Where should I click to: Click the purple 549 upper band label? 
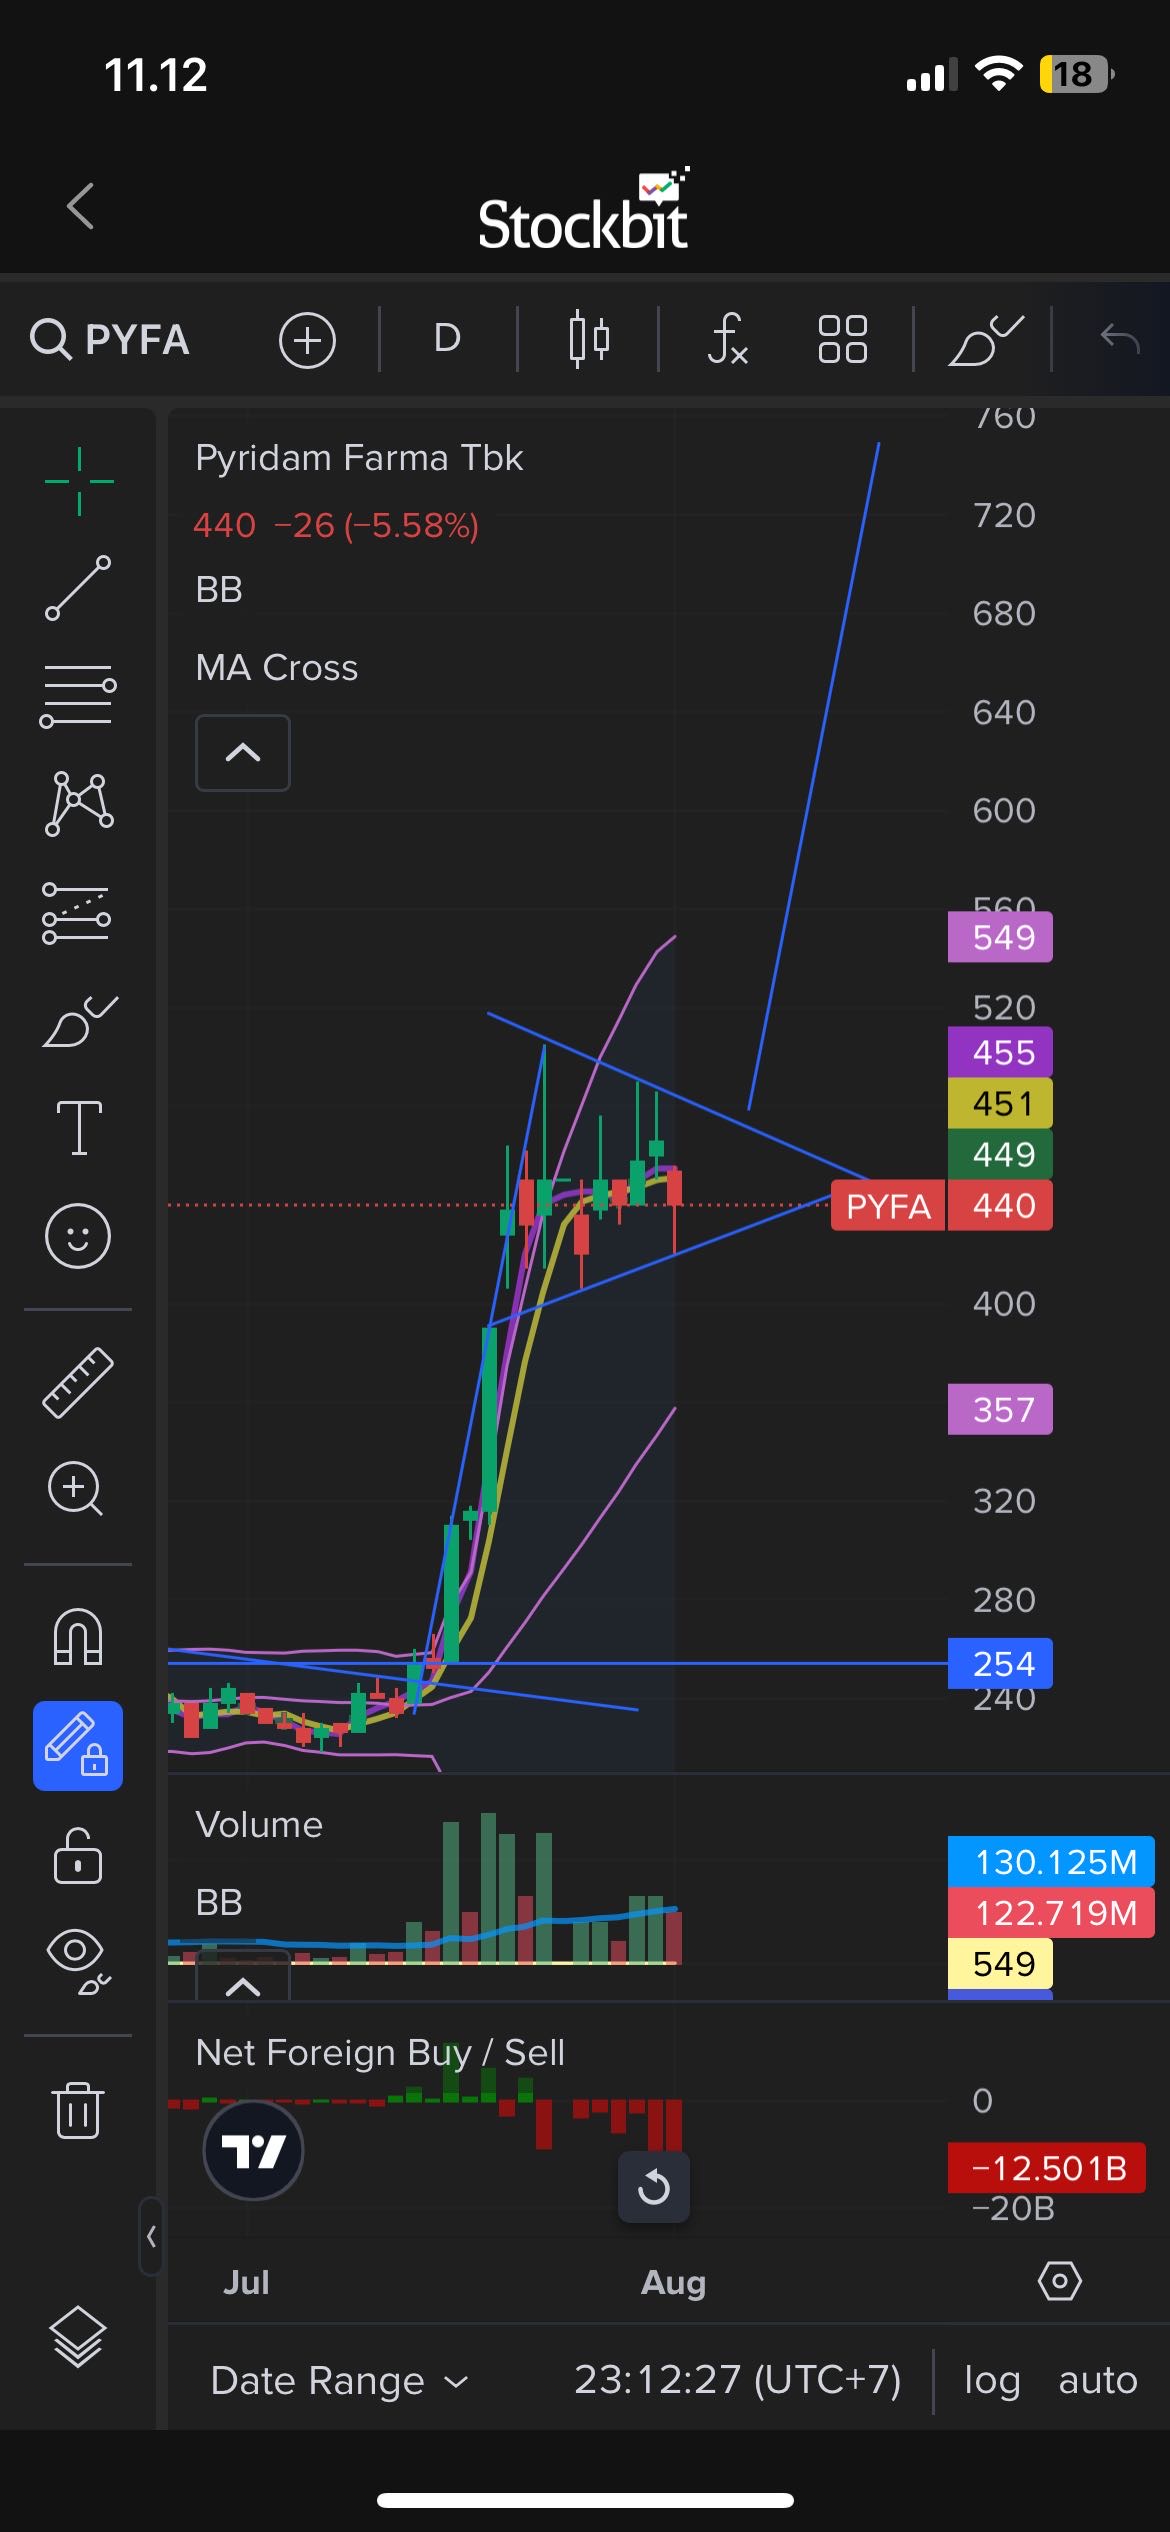pyautogui.click(x=1000, y=937)
